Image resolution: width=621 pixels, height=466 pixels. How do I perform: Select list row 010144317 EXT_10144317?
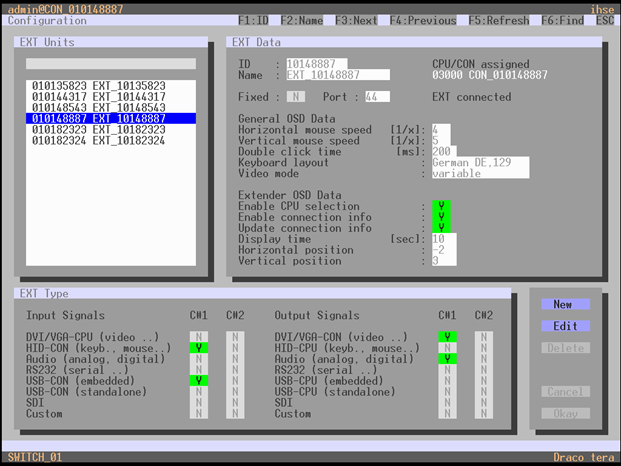tap(111, 97)
